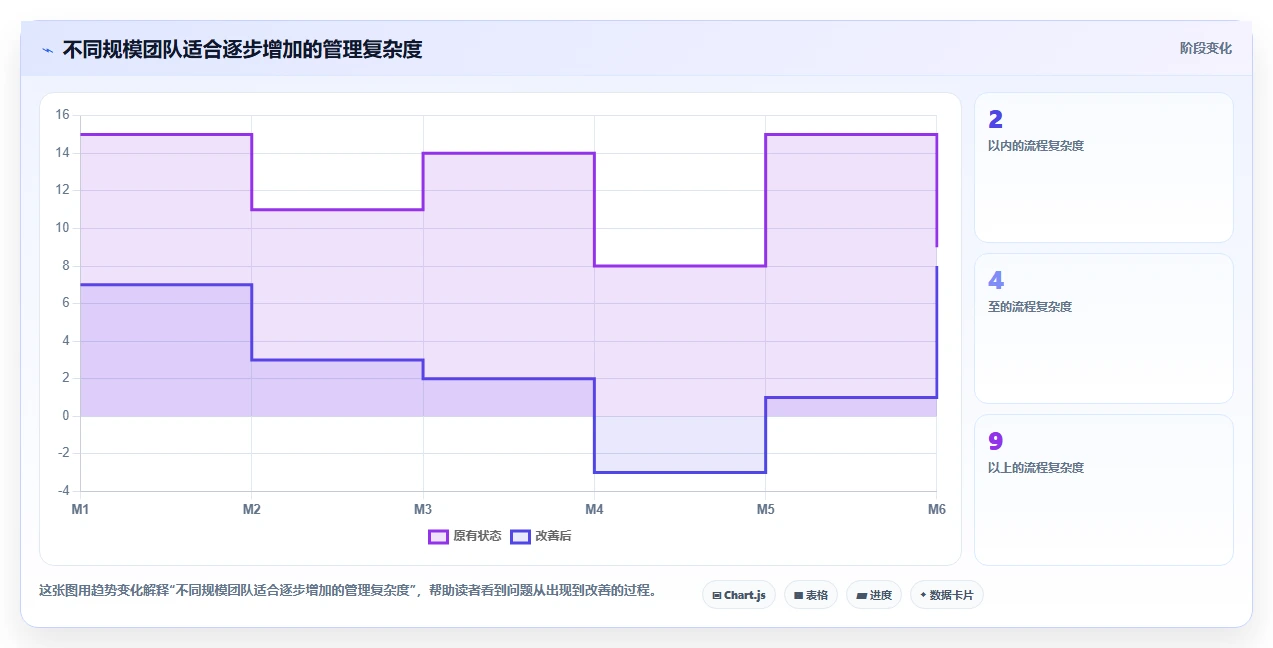The width and height of the screenshot is (1273, 648).
Task: Click the large number 2 in card
Action: click(x=995, y=119)
